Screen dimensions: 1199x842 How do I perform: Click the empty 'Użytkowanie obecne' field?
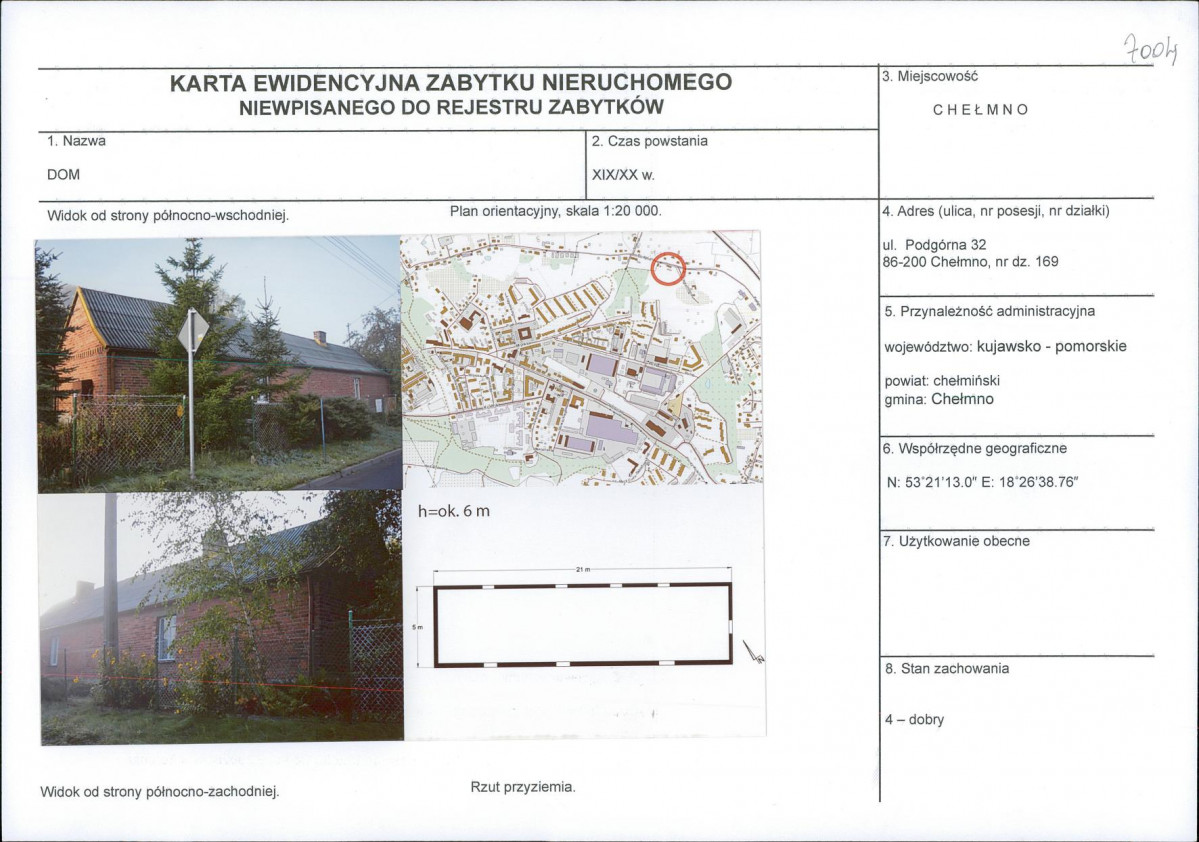click(1017, 600)
